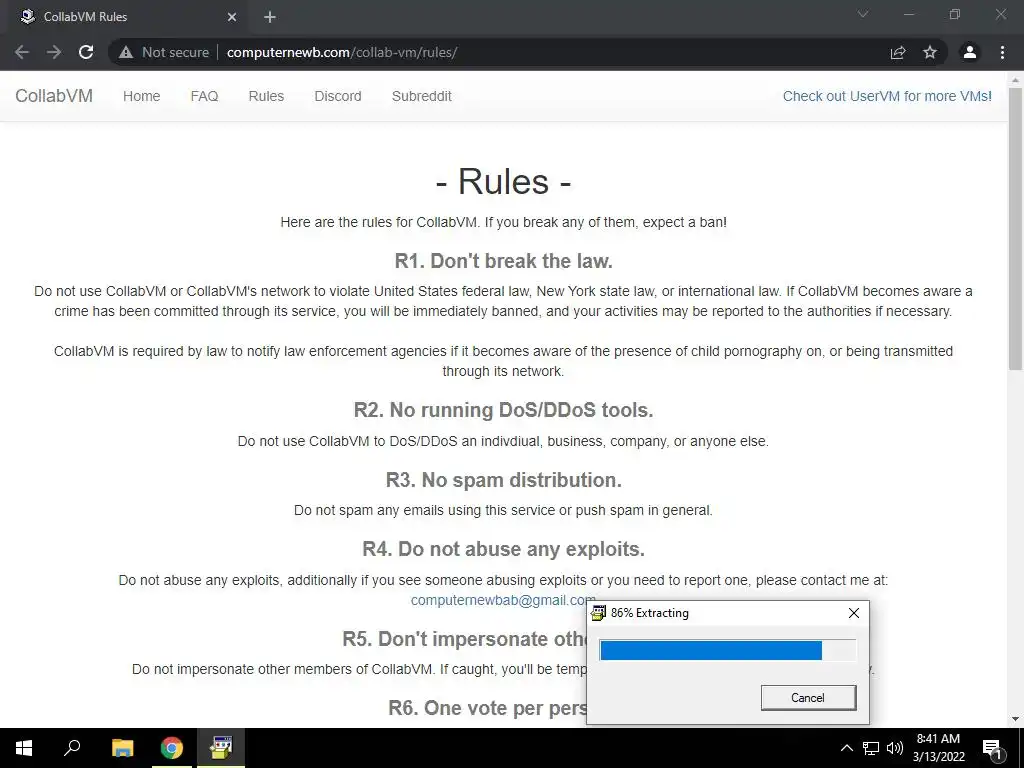Click the extracting dialog title icon

[598, 613]
